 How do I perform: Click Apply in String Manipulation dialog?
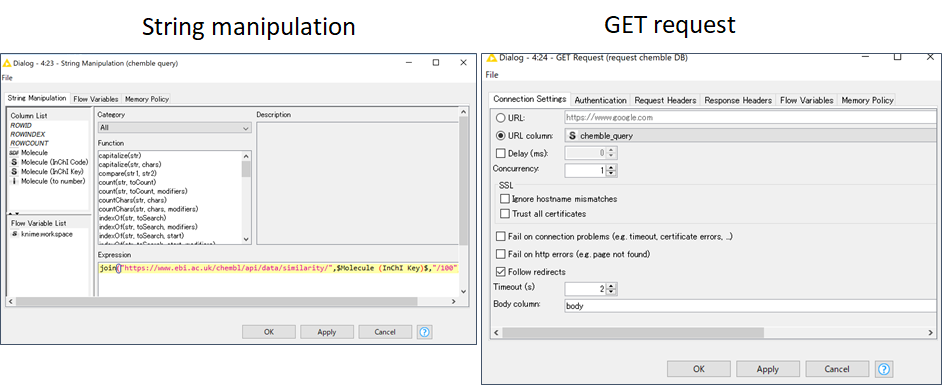[327, 332]
